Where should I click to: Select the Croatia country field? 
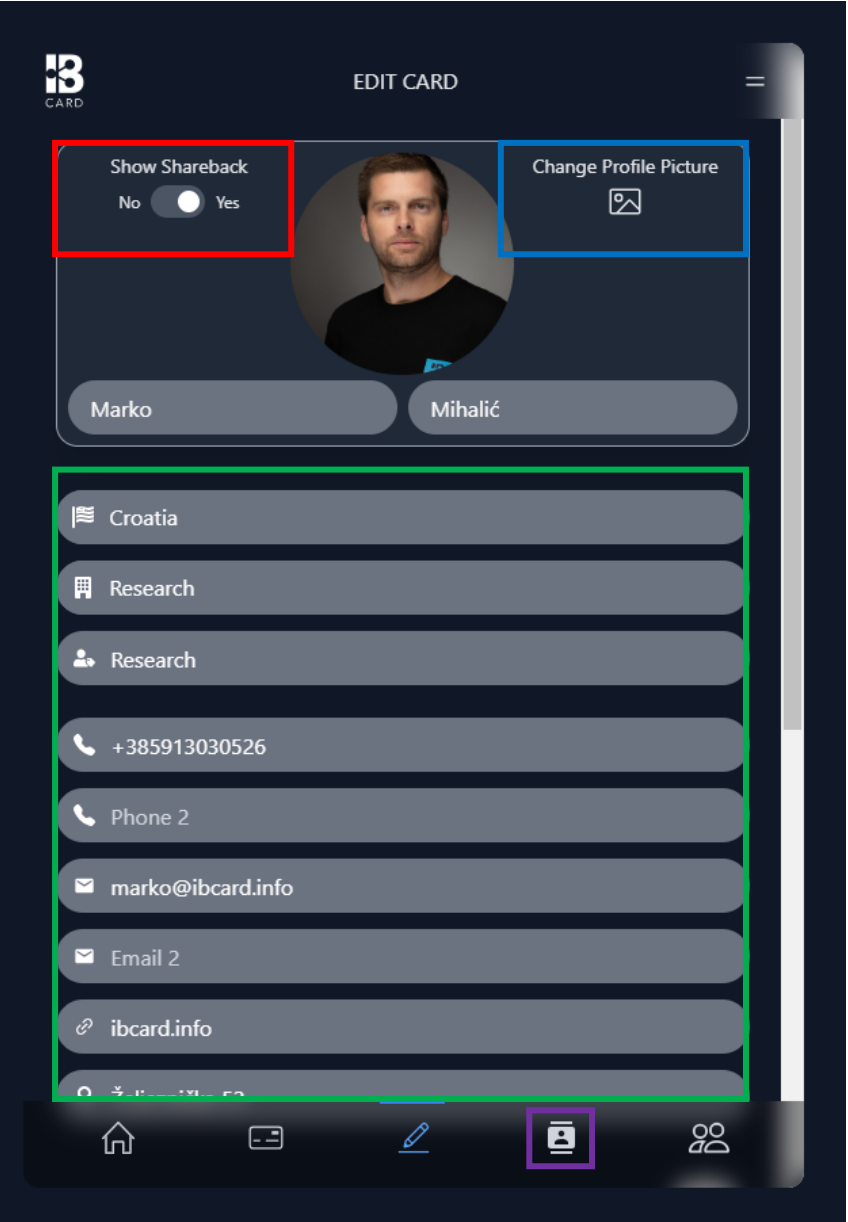point(402,517)
